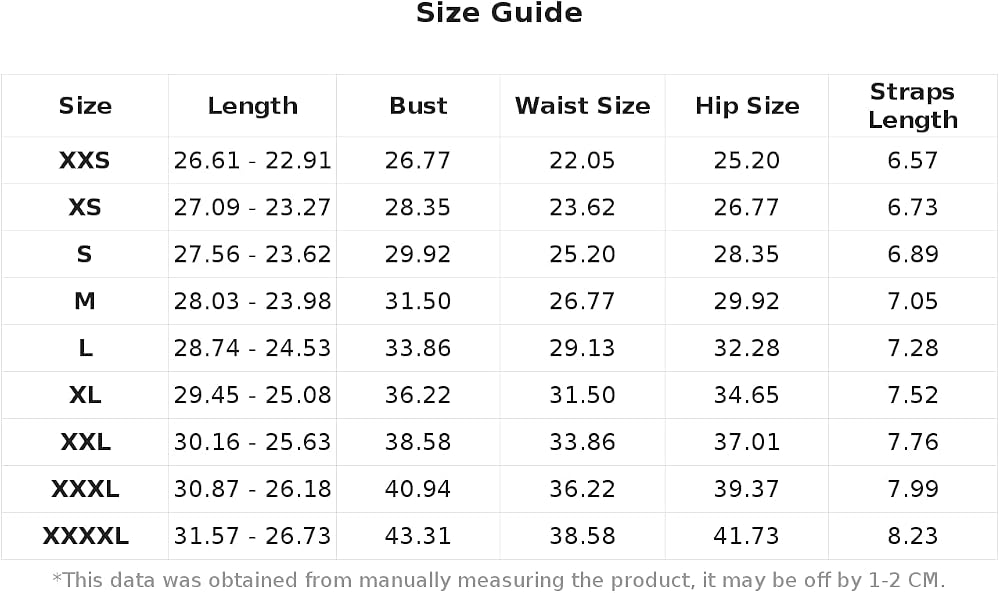Select the length cell 28.74 - 24.53
Image resolution: width=1000 pixels, height=593 pixels.
[253, 348]
